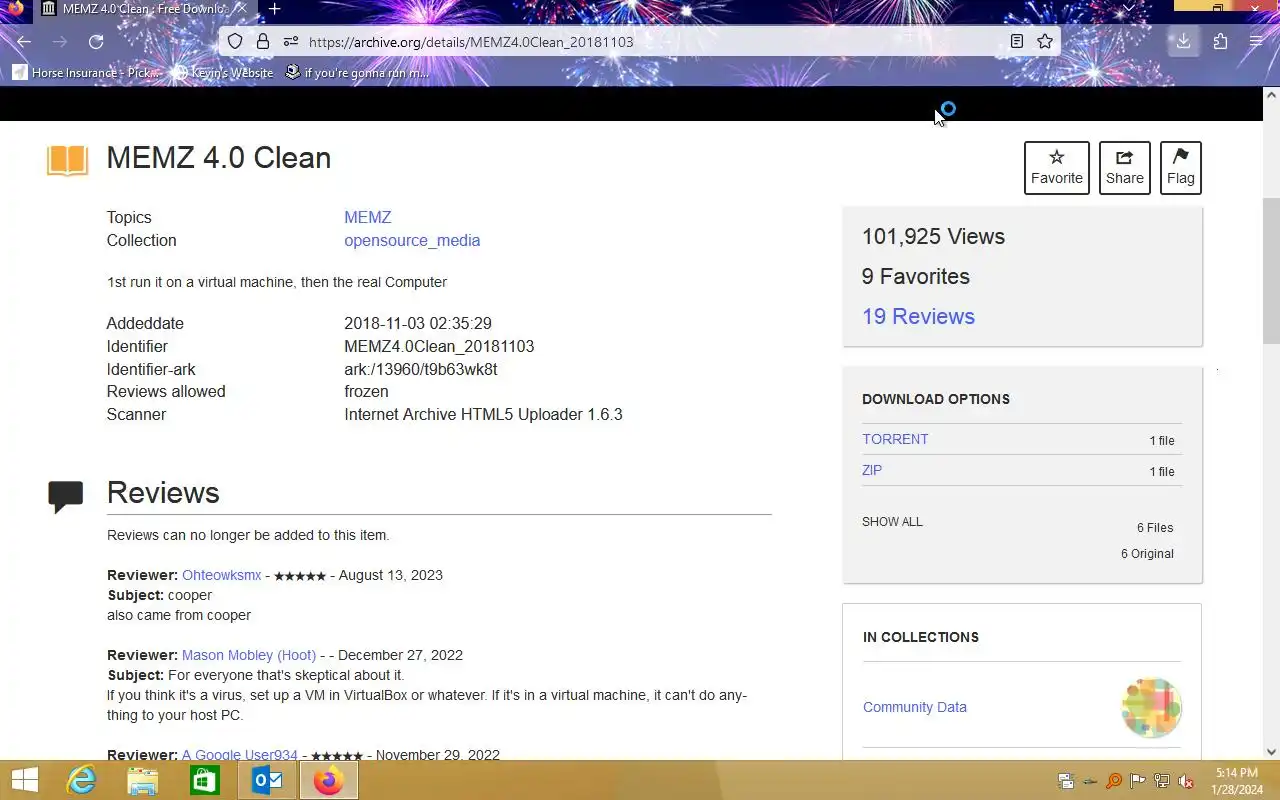
Task: Open Outlook from the taskbar
Action: click(x=267, y=780)
